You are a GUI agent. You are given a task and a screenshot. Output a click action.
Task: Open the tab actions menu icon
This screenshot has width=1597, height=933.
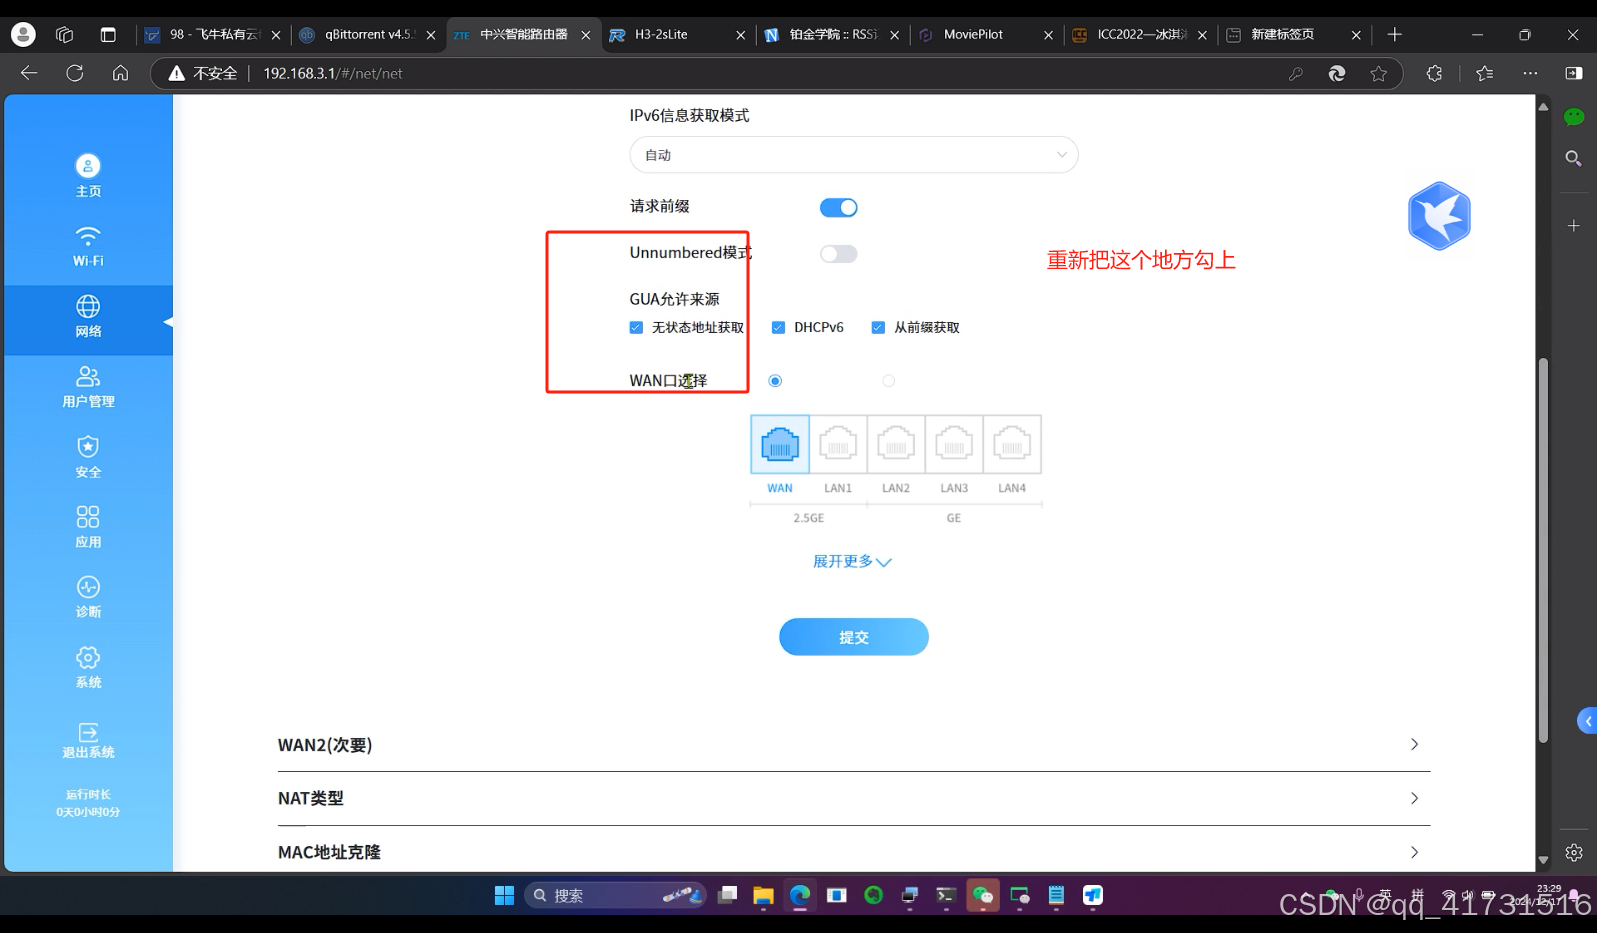(x=108, y=34)
